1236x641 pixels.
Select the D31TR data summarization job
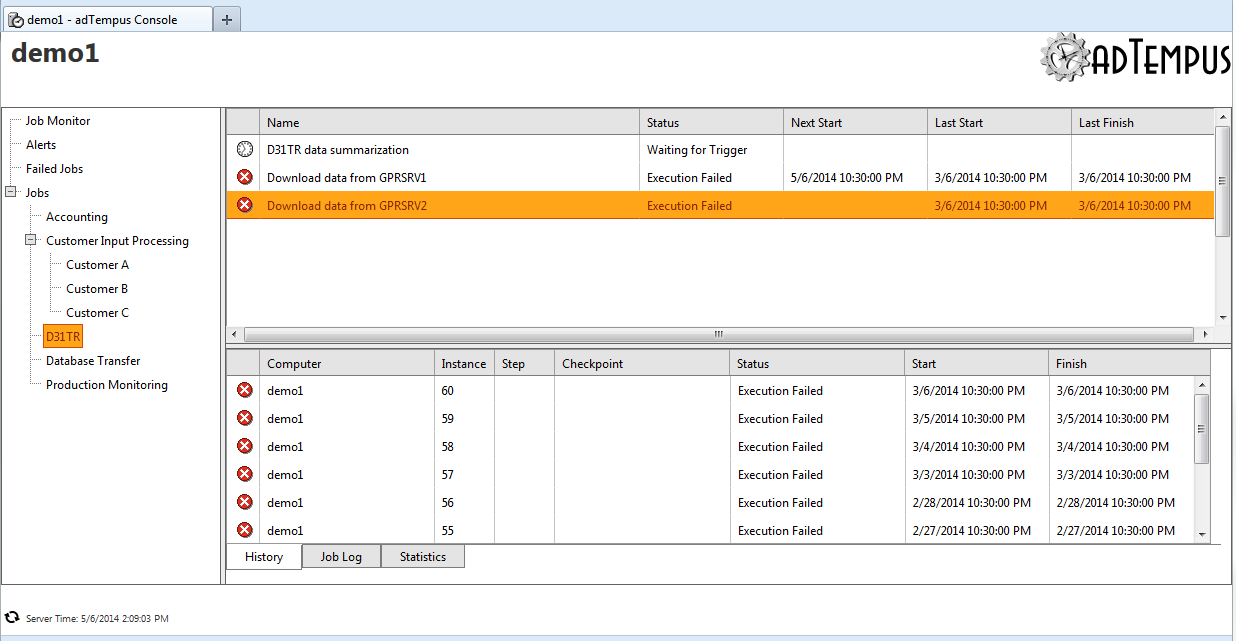[720, 150]
